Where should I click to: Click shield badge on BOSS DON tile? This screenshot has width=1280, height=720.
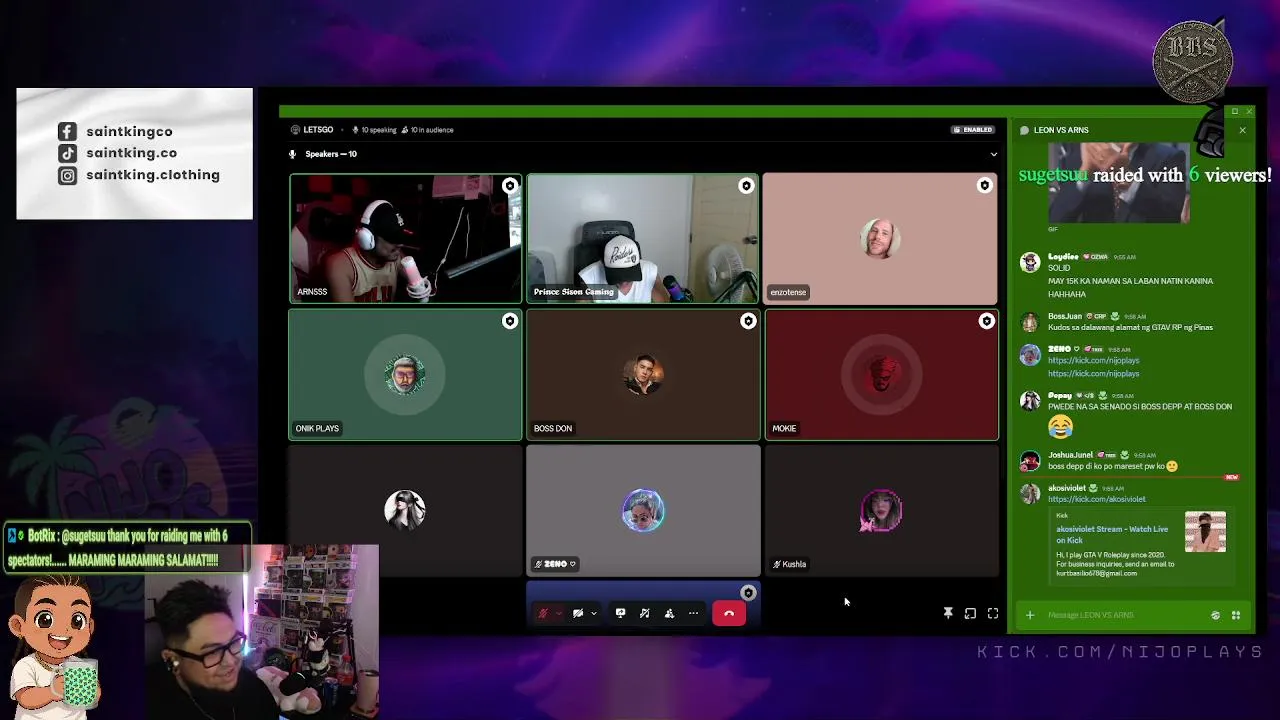coord(748,321)
